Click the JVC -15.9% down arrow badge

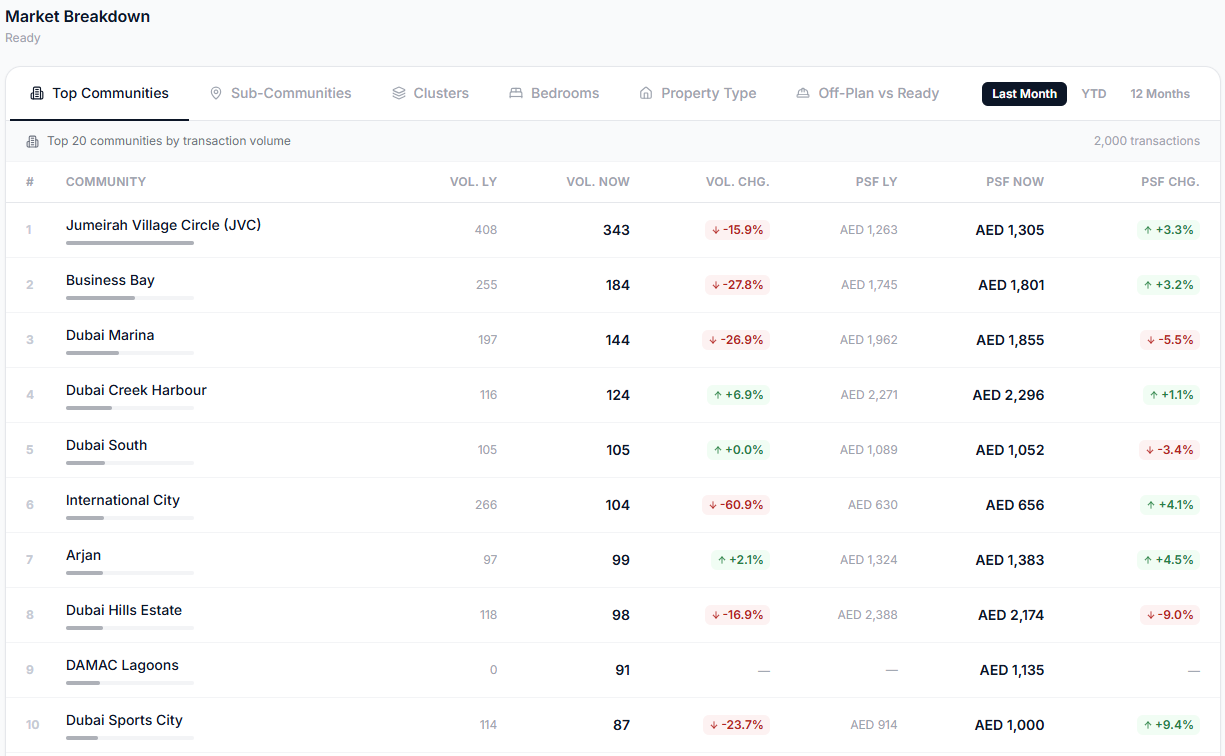pos(737,230)
